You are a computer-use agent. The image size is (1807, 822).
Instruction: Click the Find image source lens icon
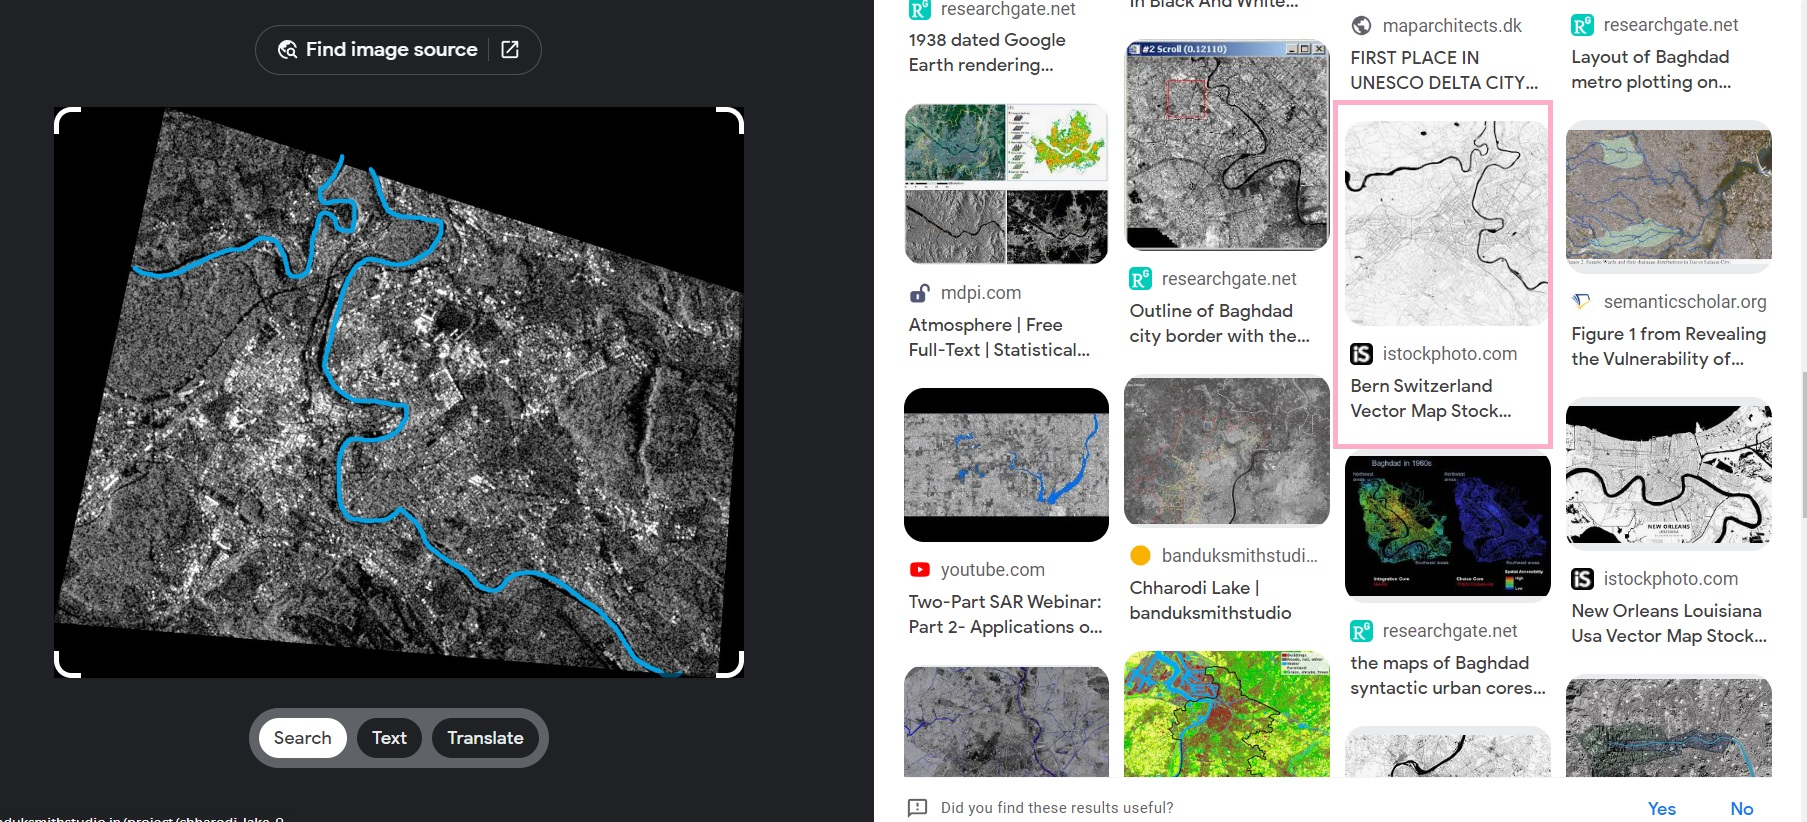(x=287, y=50)
